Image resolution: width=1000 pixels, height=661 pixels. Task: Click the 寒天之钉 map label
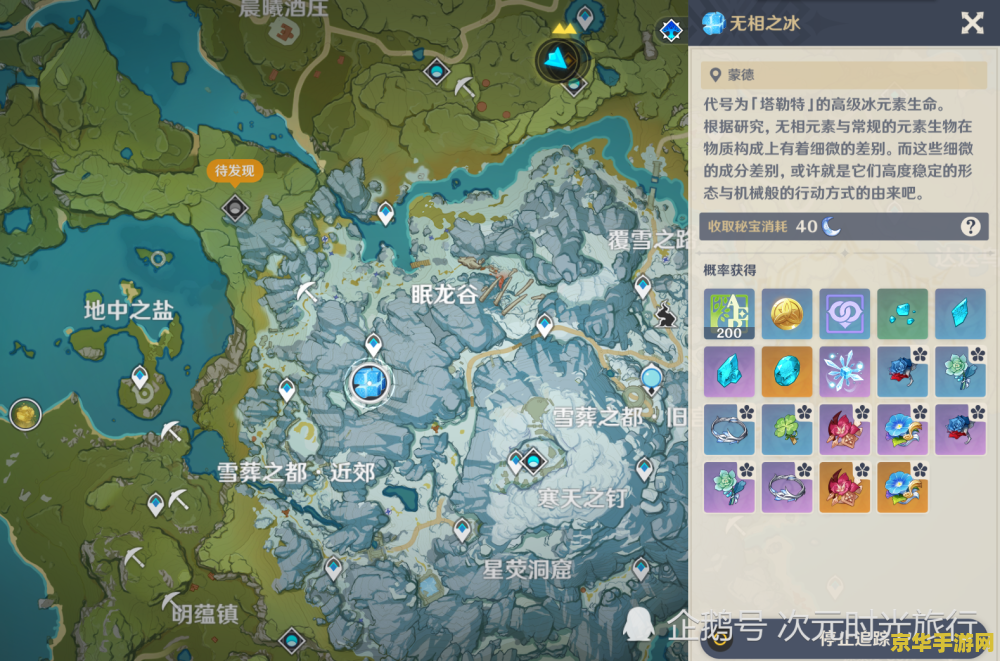pyautogui.click(x=582, y=498)
